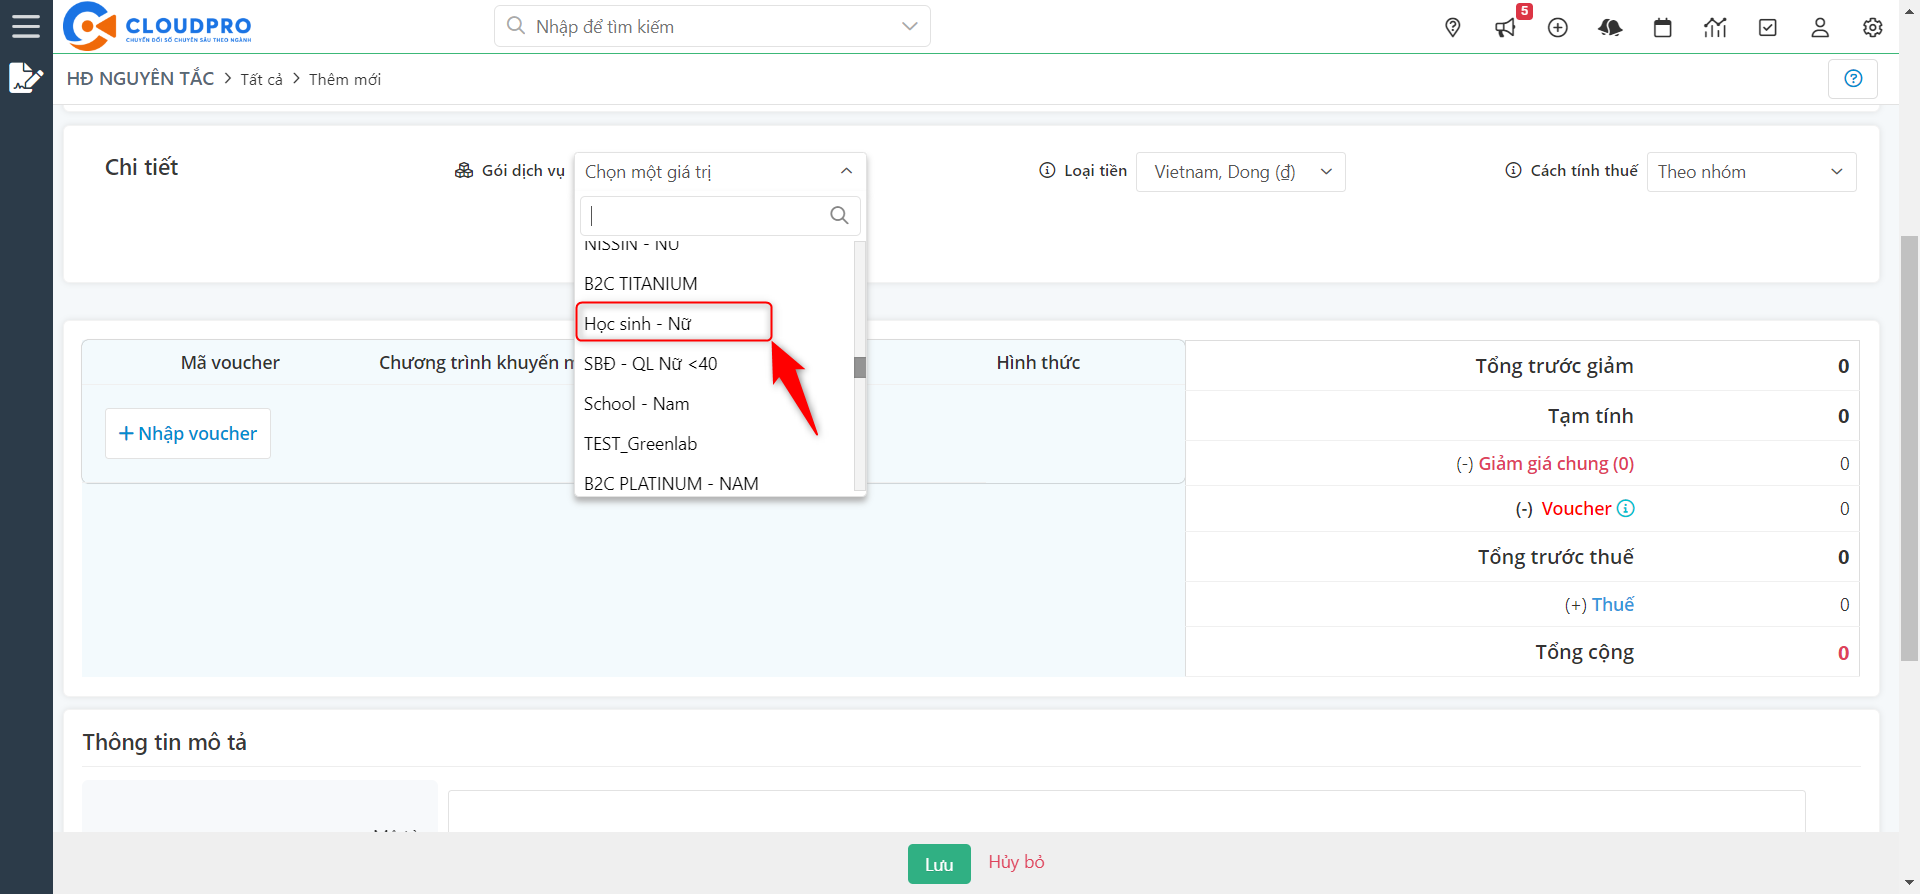The height and width of the screenshot is (894, 1920).
Task: Open the tasks checkbox icon
Action: tap(1768, 27)
